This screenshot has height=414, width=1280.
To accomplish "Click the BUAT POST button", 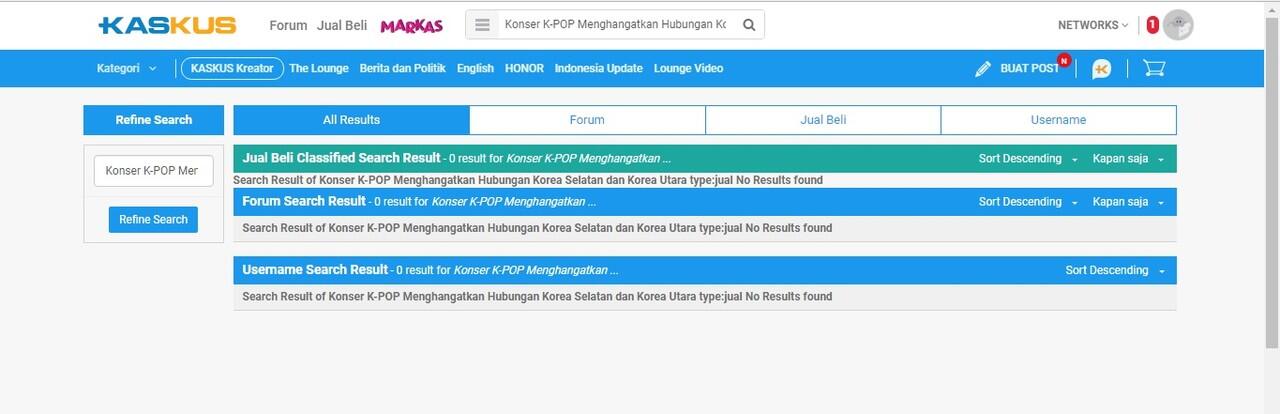I will [x=1029, y=68].
